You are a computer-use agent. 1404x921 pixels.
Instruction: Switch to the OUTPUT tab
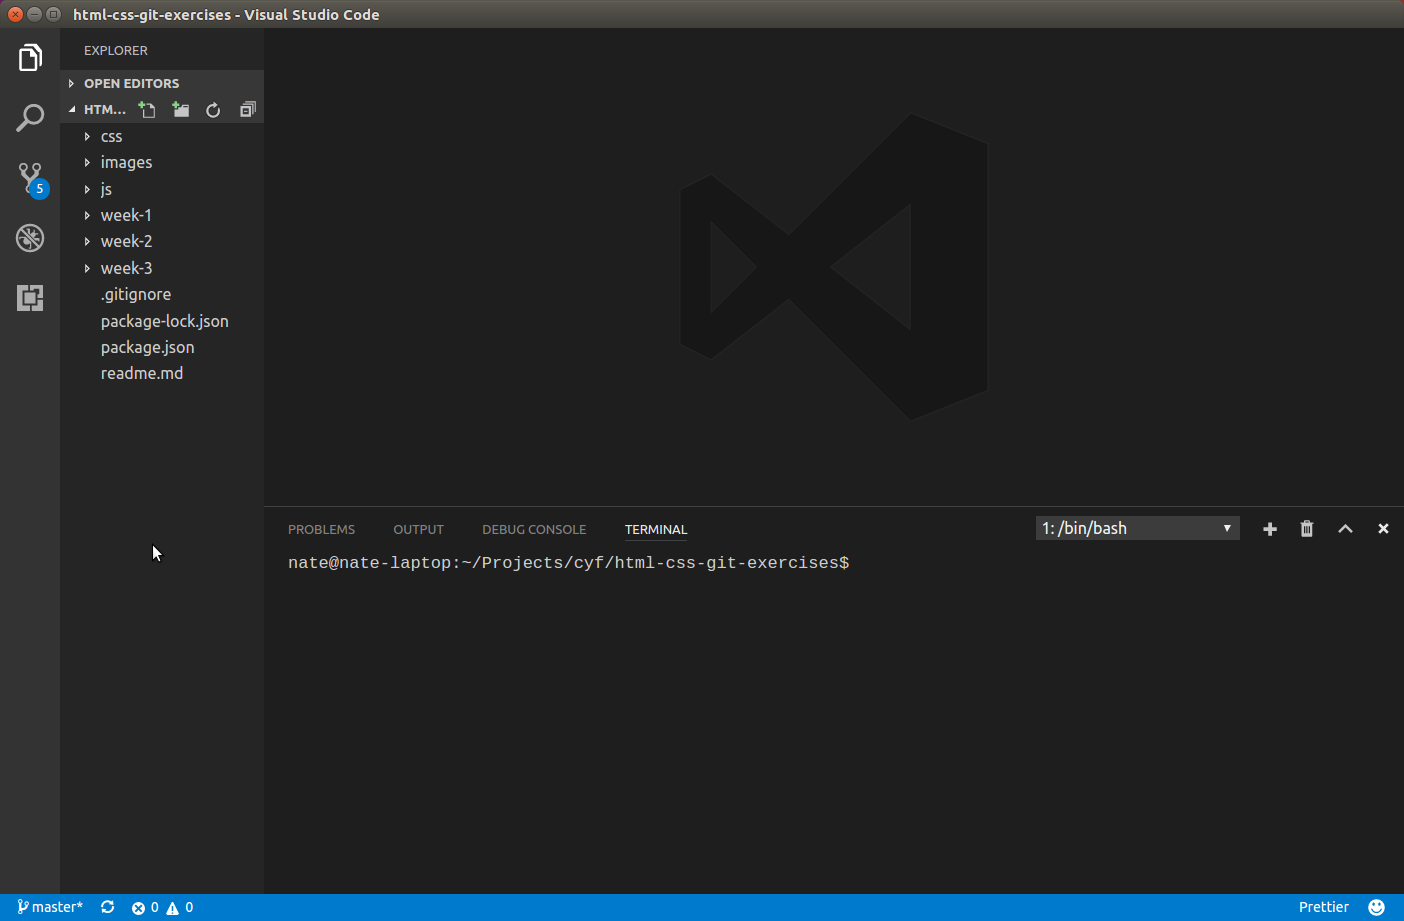click(418, 529)
